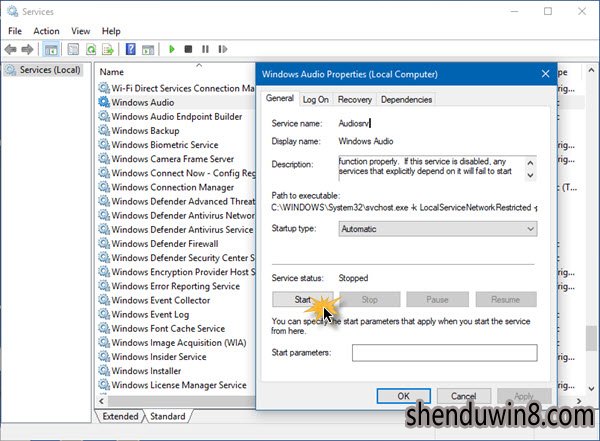Select the Windows Biometric Service row
This screenshot has width=600, height=441.
(x=176, y=145)
